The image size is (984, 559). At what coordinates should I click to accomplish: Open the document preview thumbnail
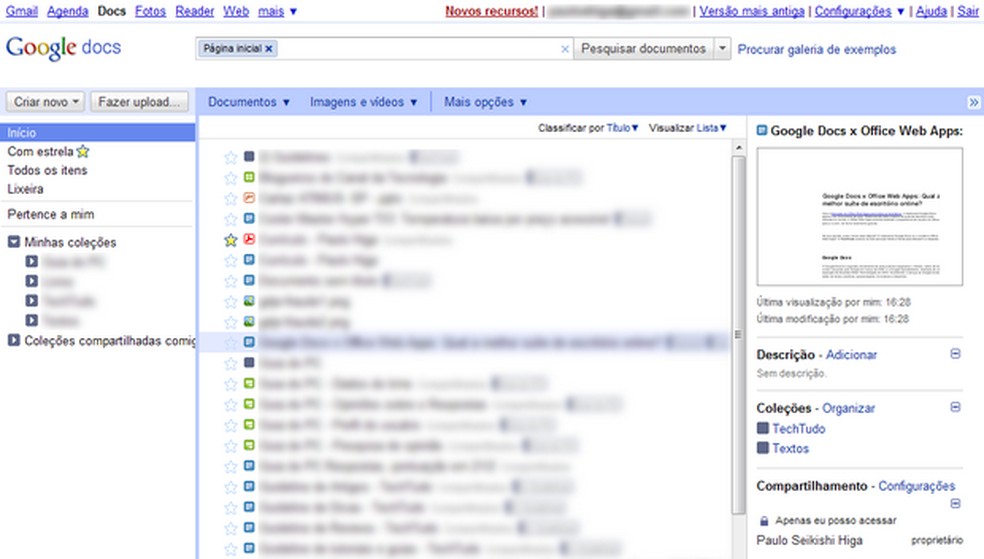859,216
